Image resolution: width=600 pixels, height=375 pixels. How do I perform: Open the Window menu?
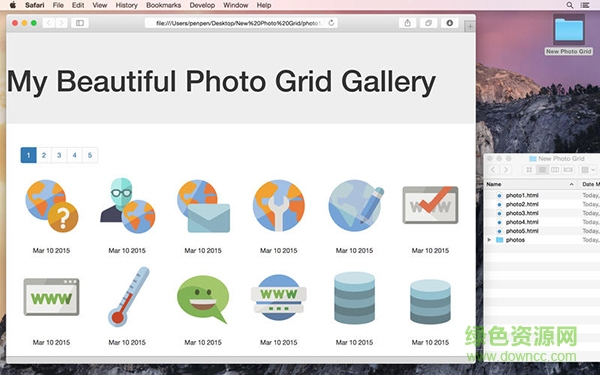236,5
